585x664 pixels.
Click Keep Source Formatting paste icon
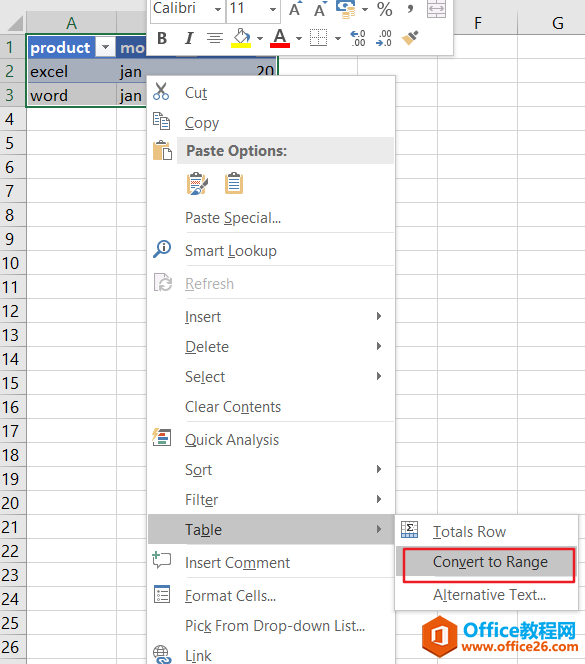tap(197, 183)
